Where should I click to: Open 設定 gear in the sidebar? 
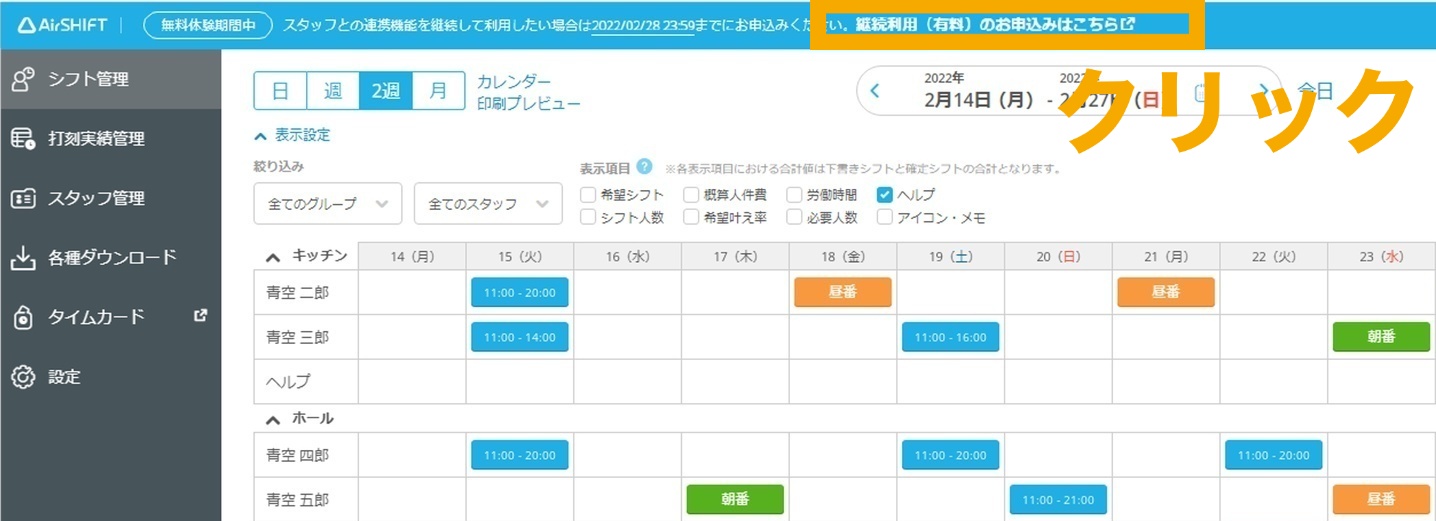tap(23, 377)
